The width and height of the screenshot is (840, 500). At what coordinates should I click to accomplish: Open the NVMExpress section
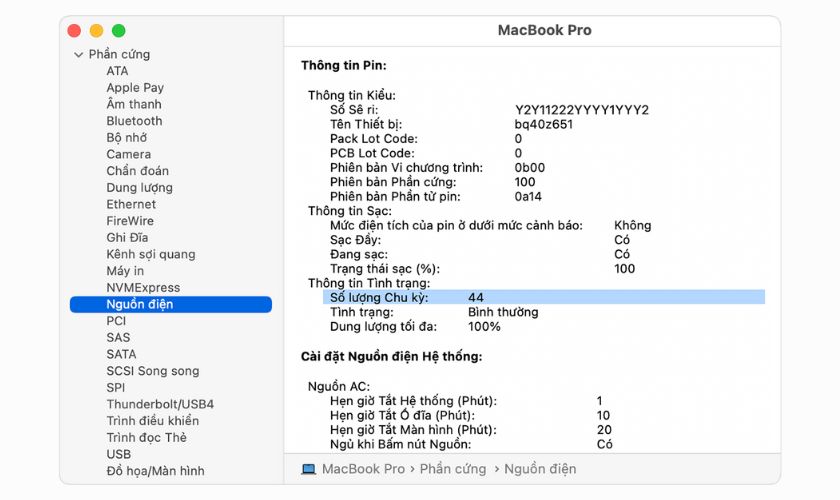(x=143, y=287)
